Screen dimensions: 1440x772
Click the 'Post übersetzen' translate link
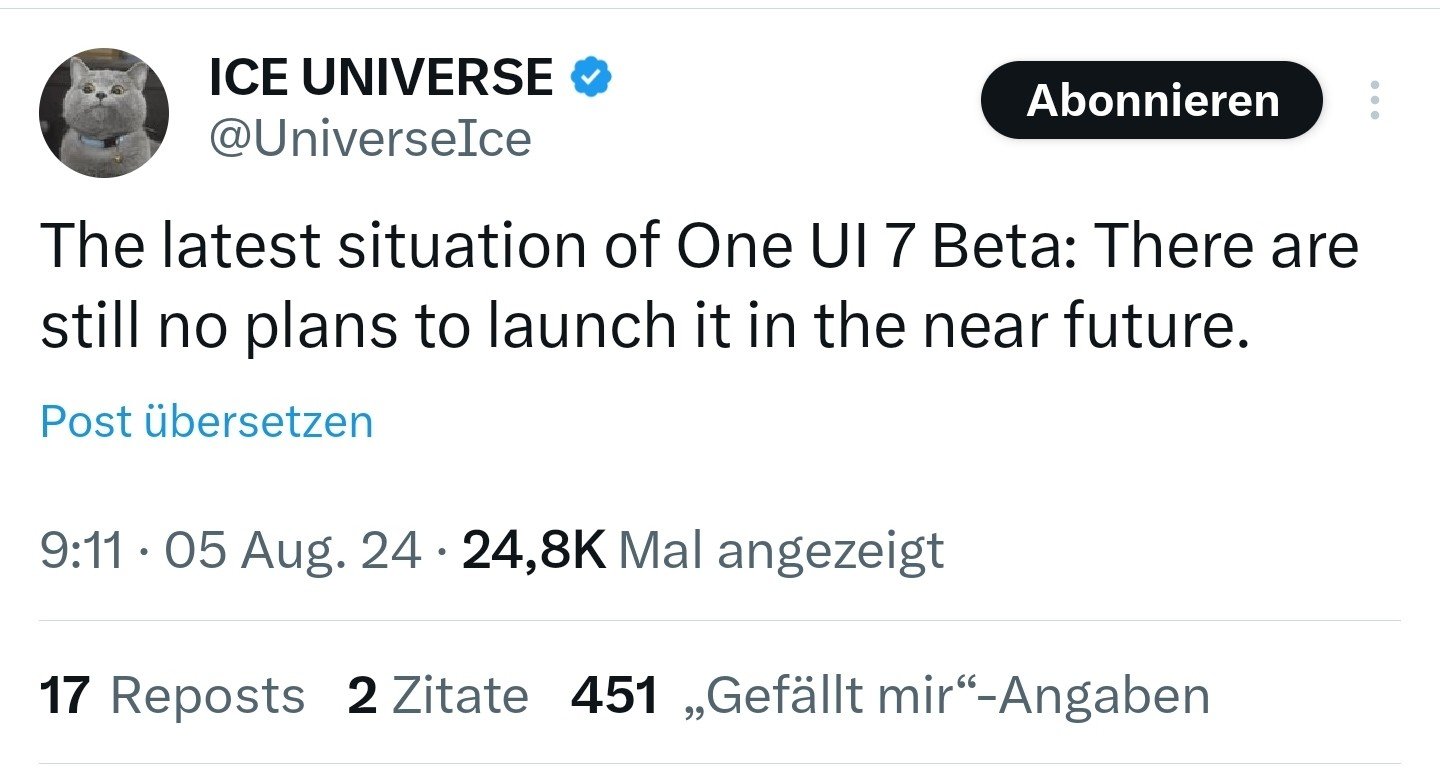tap(207, 421)
